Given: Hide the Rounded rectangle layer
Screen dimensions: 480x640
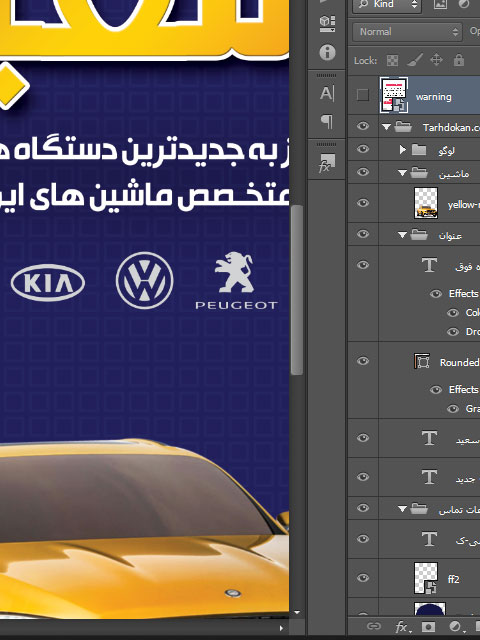Looking at the screenshot, I should (362, 361).
